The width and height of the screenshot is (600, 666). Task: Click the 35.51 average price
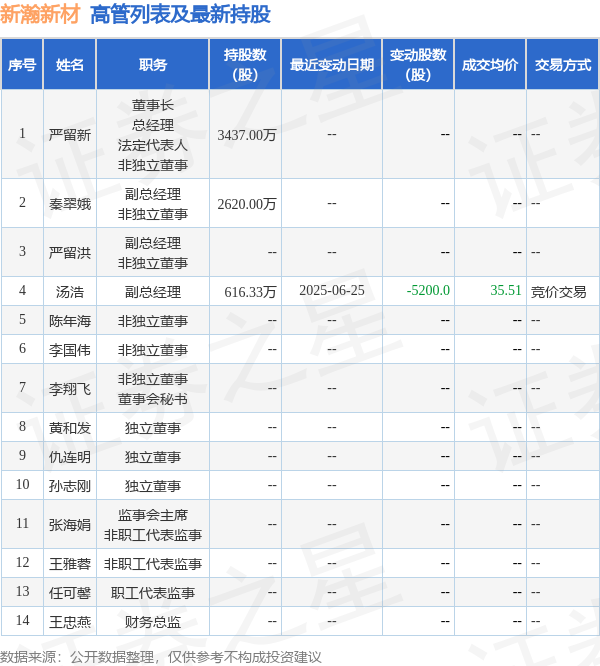(x=505, y=291)
